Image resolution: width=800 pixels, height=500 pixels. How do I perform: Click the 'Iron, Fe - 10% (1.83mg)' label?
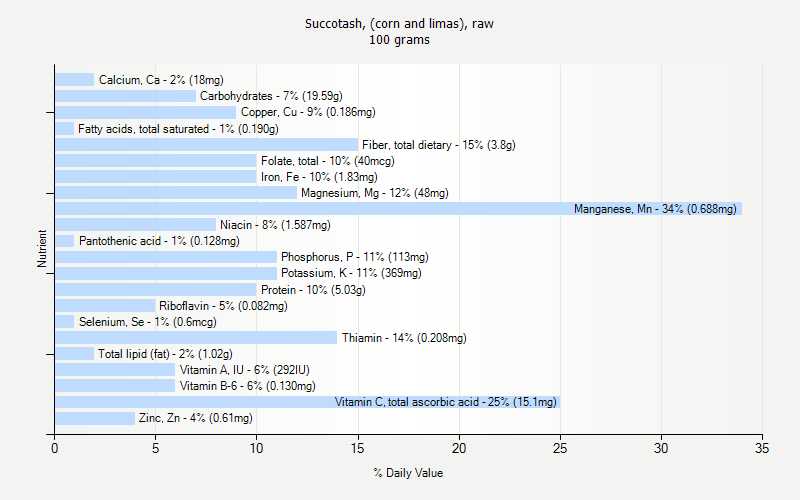click(319, 177)
